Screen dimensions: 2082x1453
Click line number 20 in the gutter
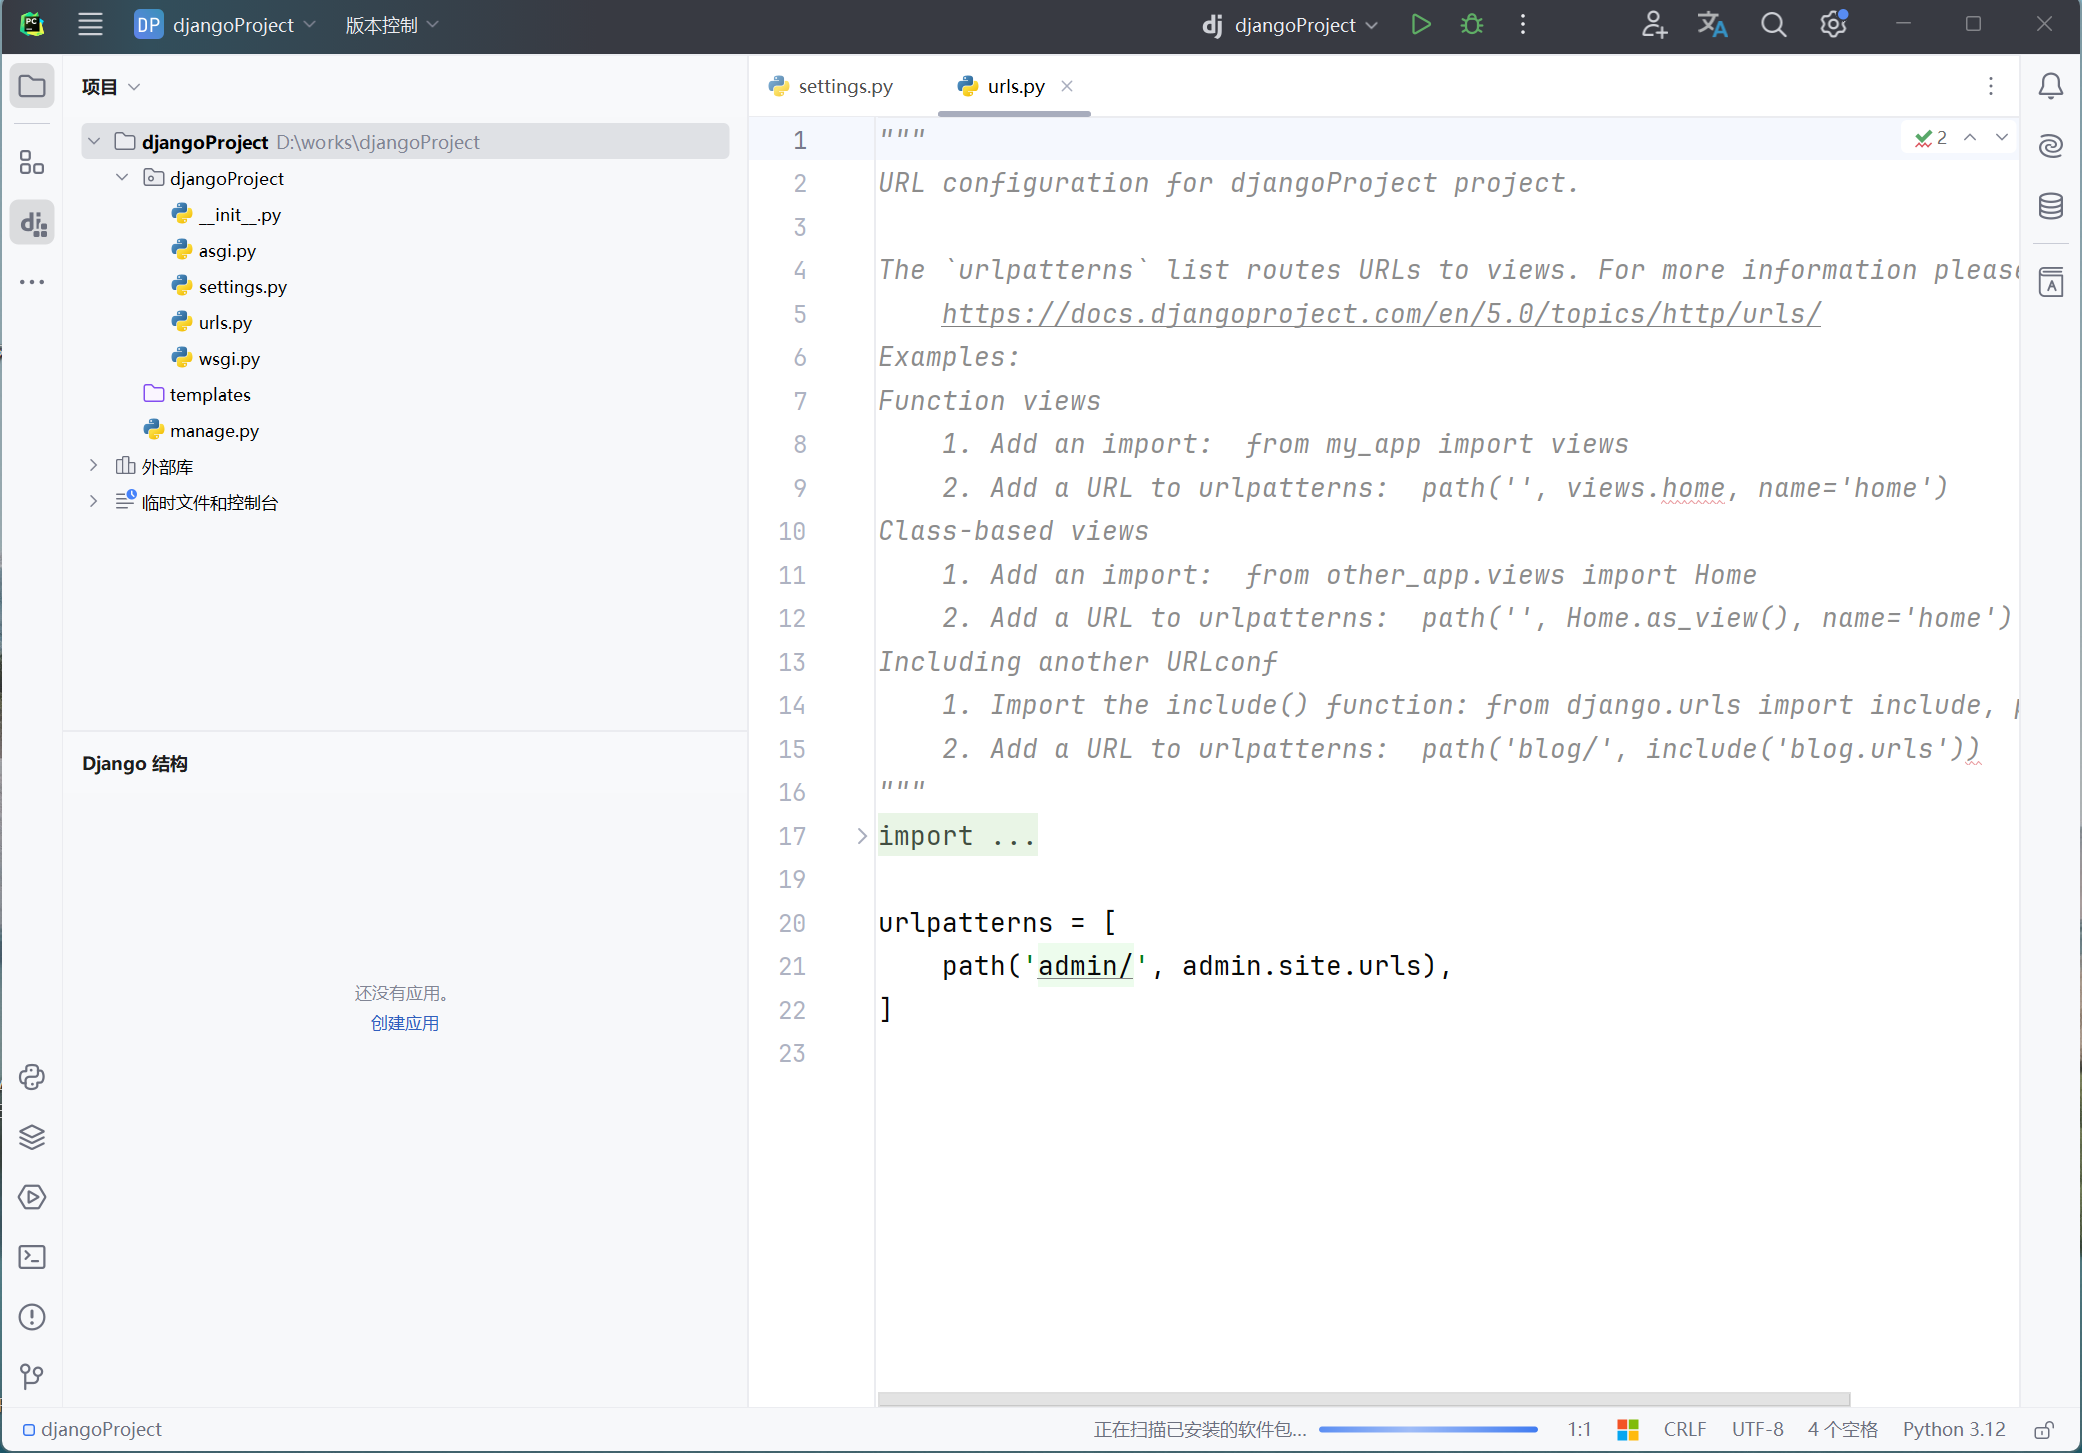(792, 923)
